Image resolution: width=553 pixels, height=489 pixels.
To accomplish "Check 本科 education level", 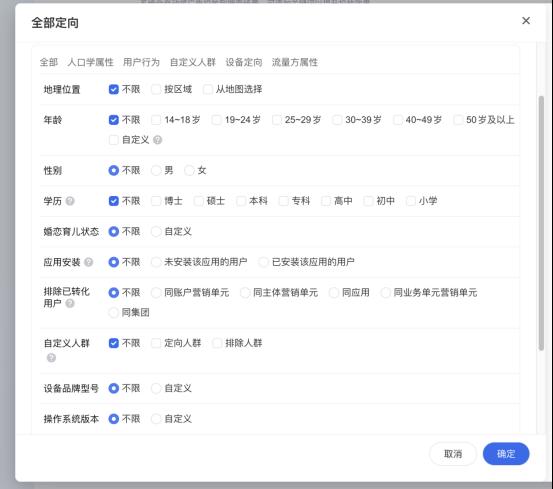I will click(241, 201).
